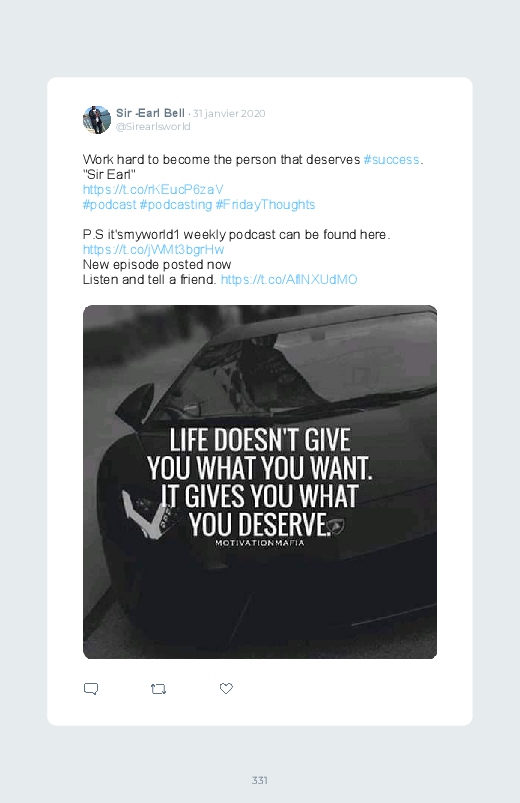The width and height of the screenshot is (520, 803).
Task: Click the @Sirearlsworld handle
Action: 153,126
